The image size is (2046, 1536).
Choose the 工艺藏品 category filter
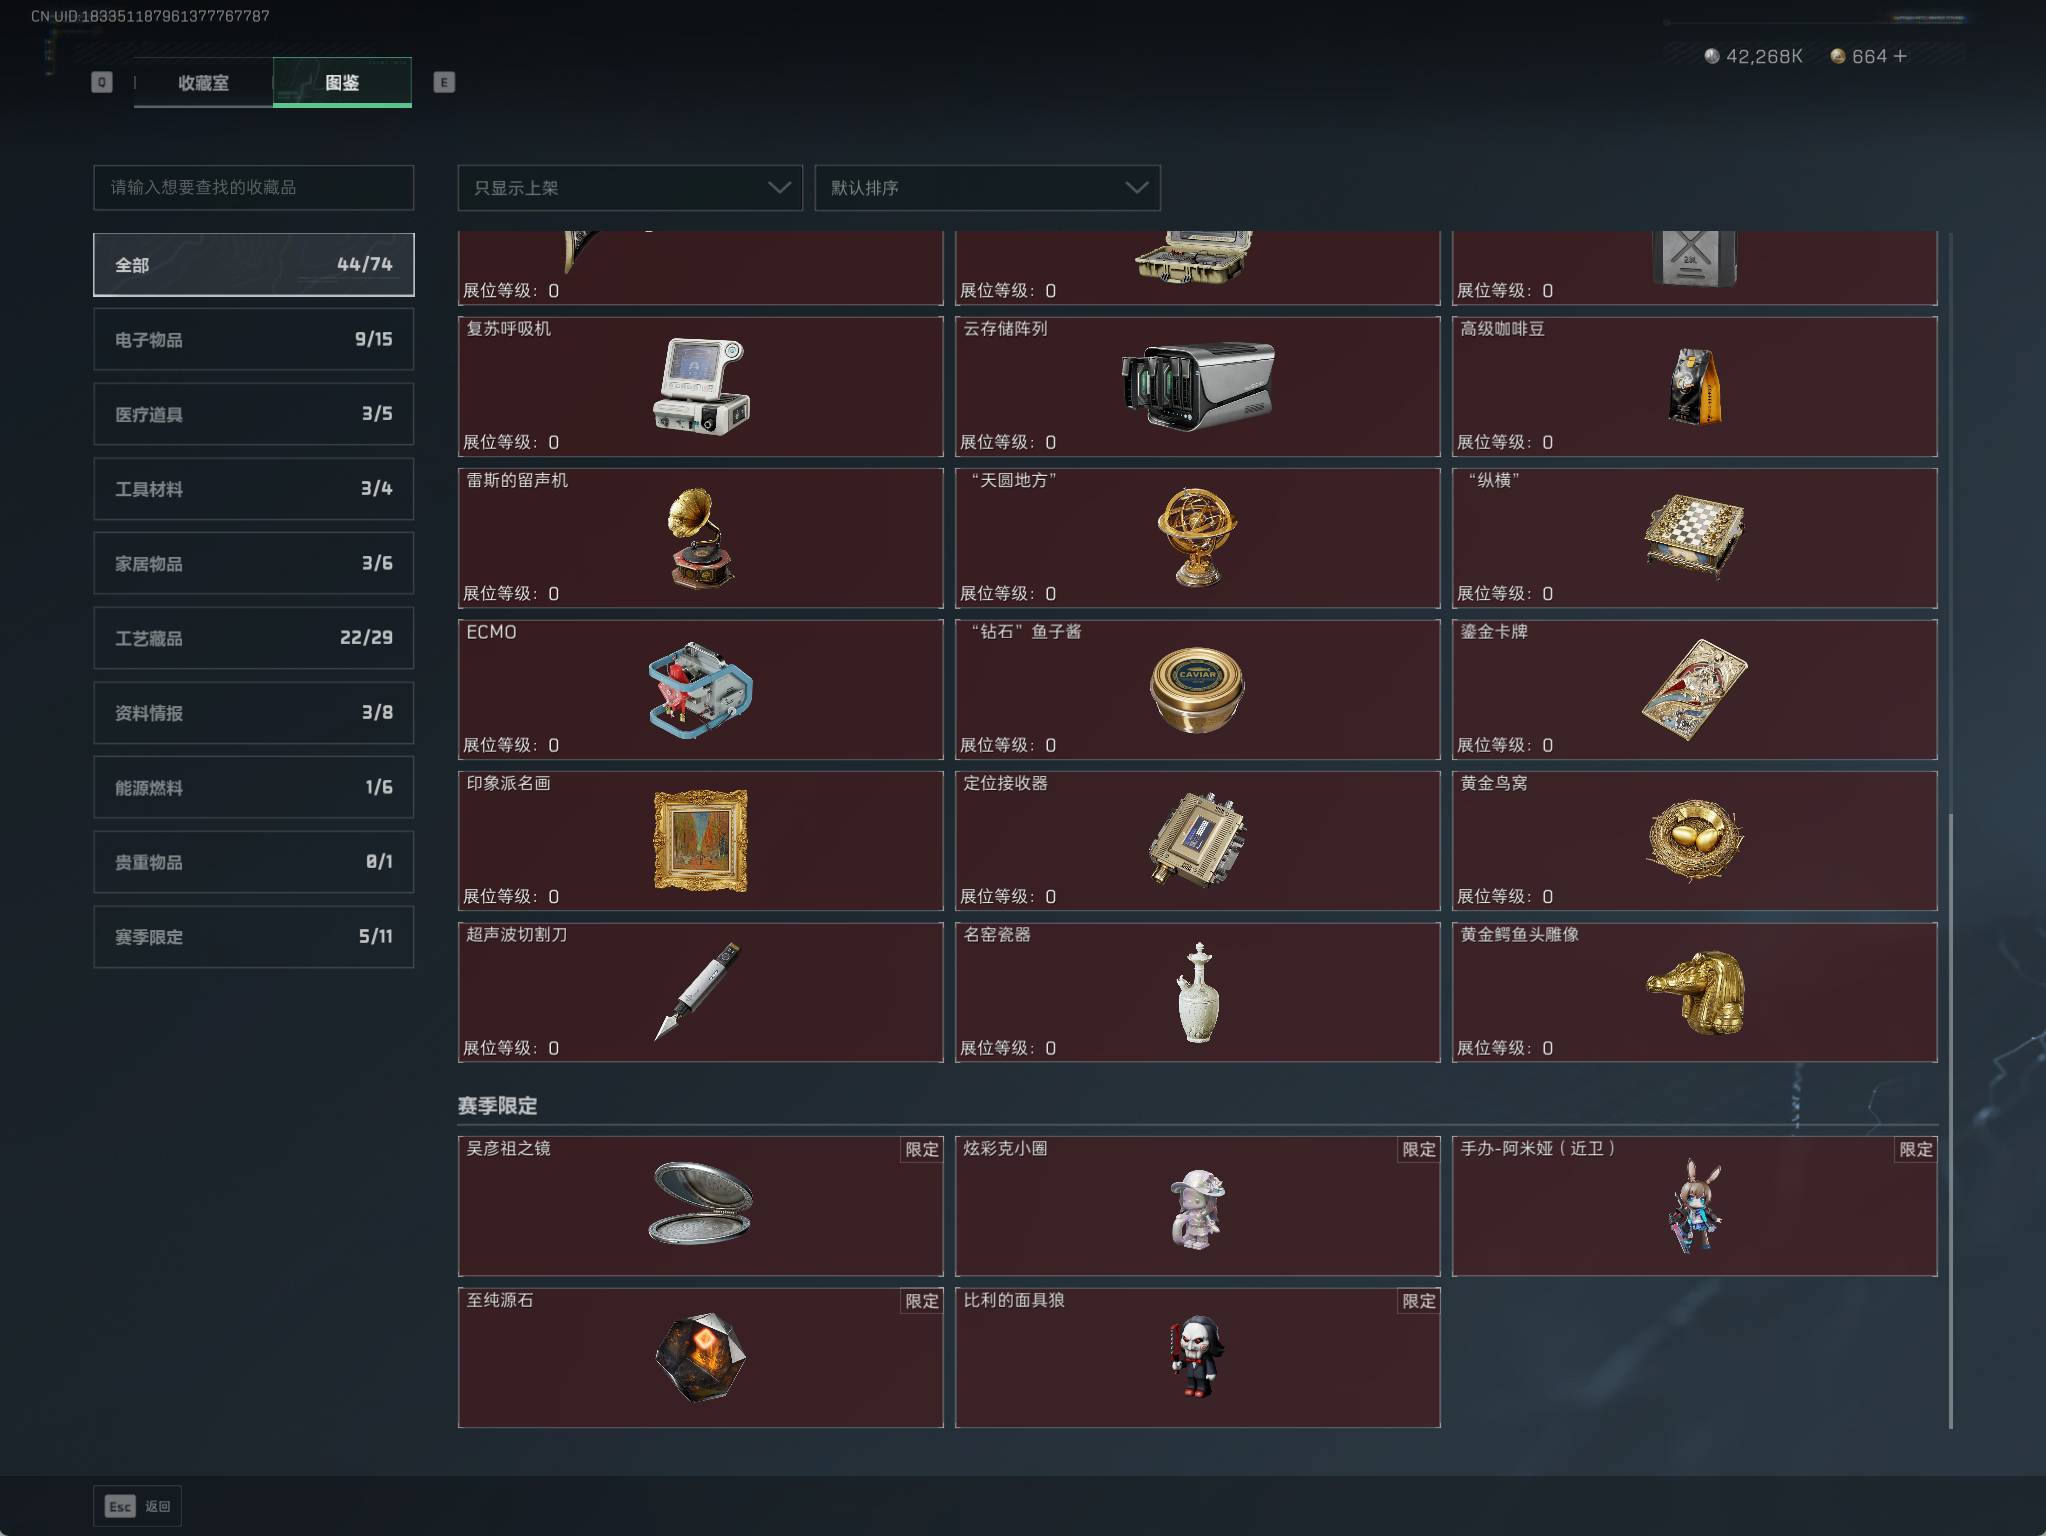253,638
